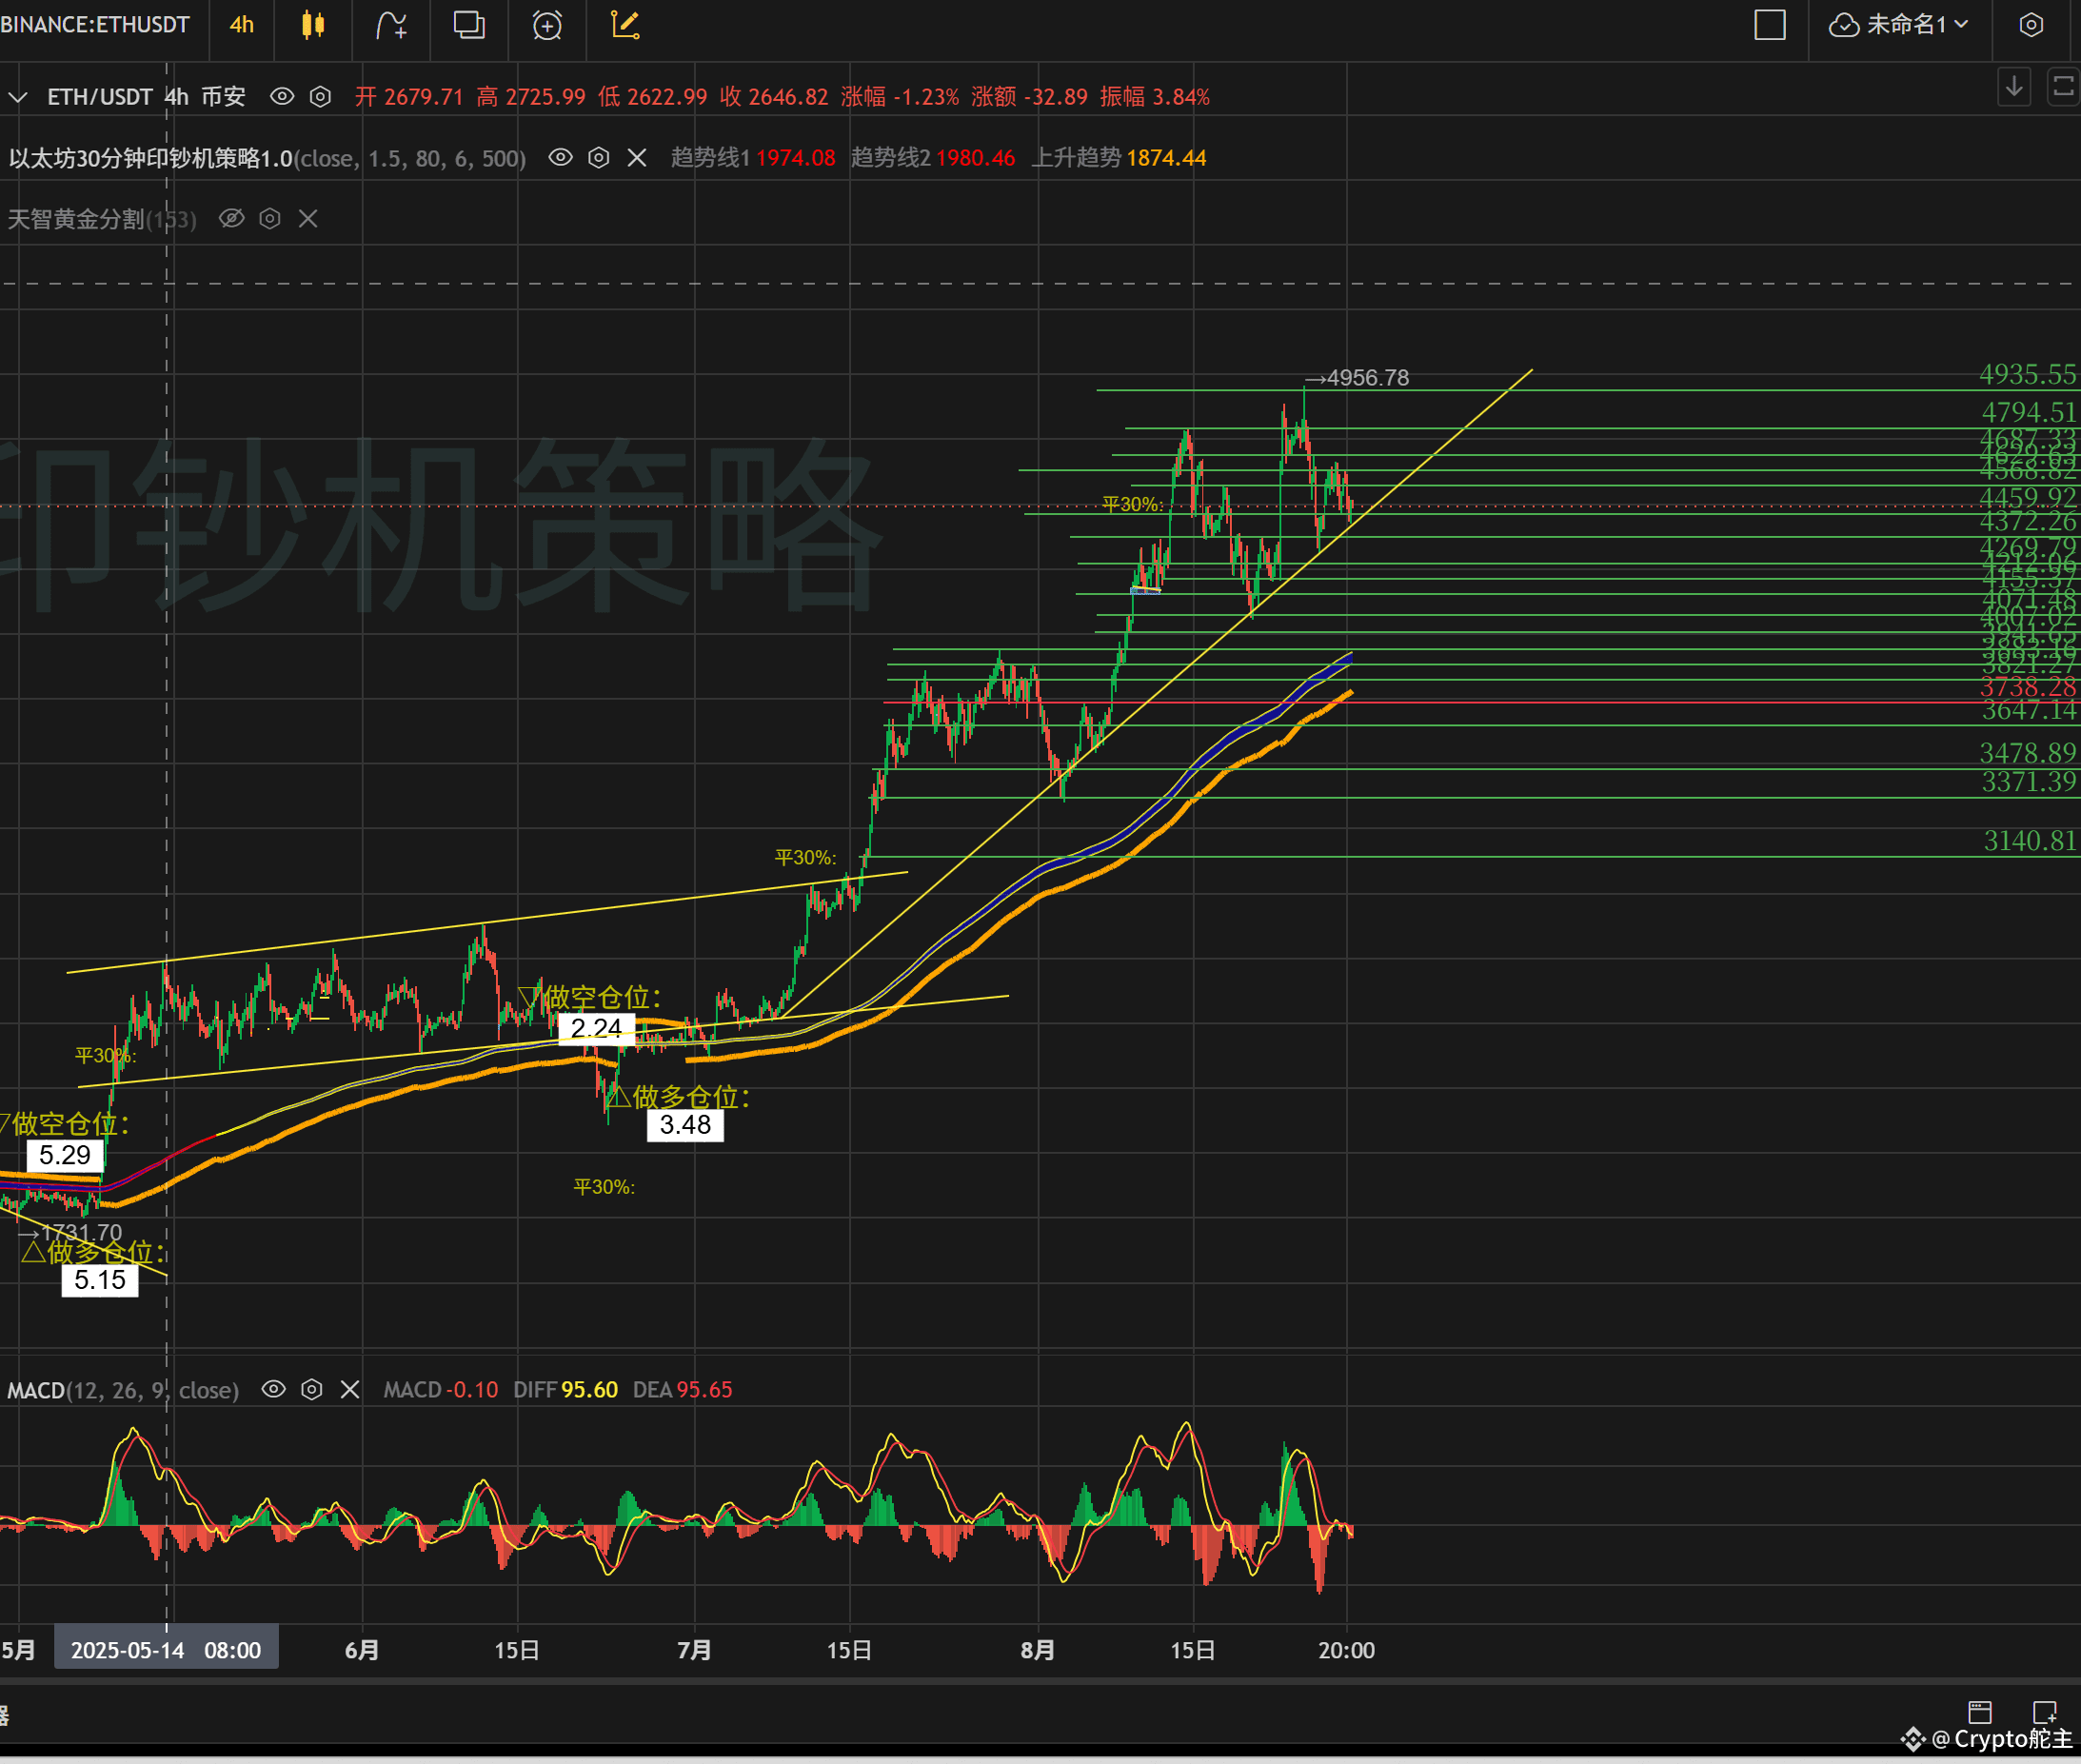Remove the 天智黄金分割 indicator
The image size is (2081, 1764).
click(308, 219)
